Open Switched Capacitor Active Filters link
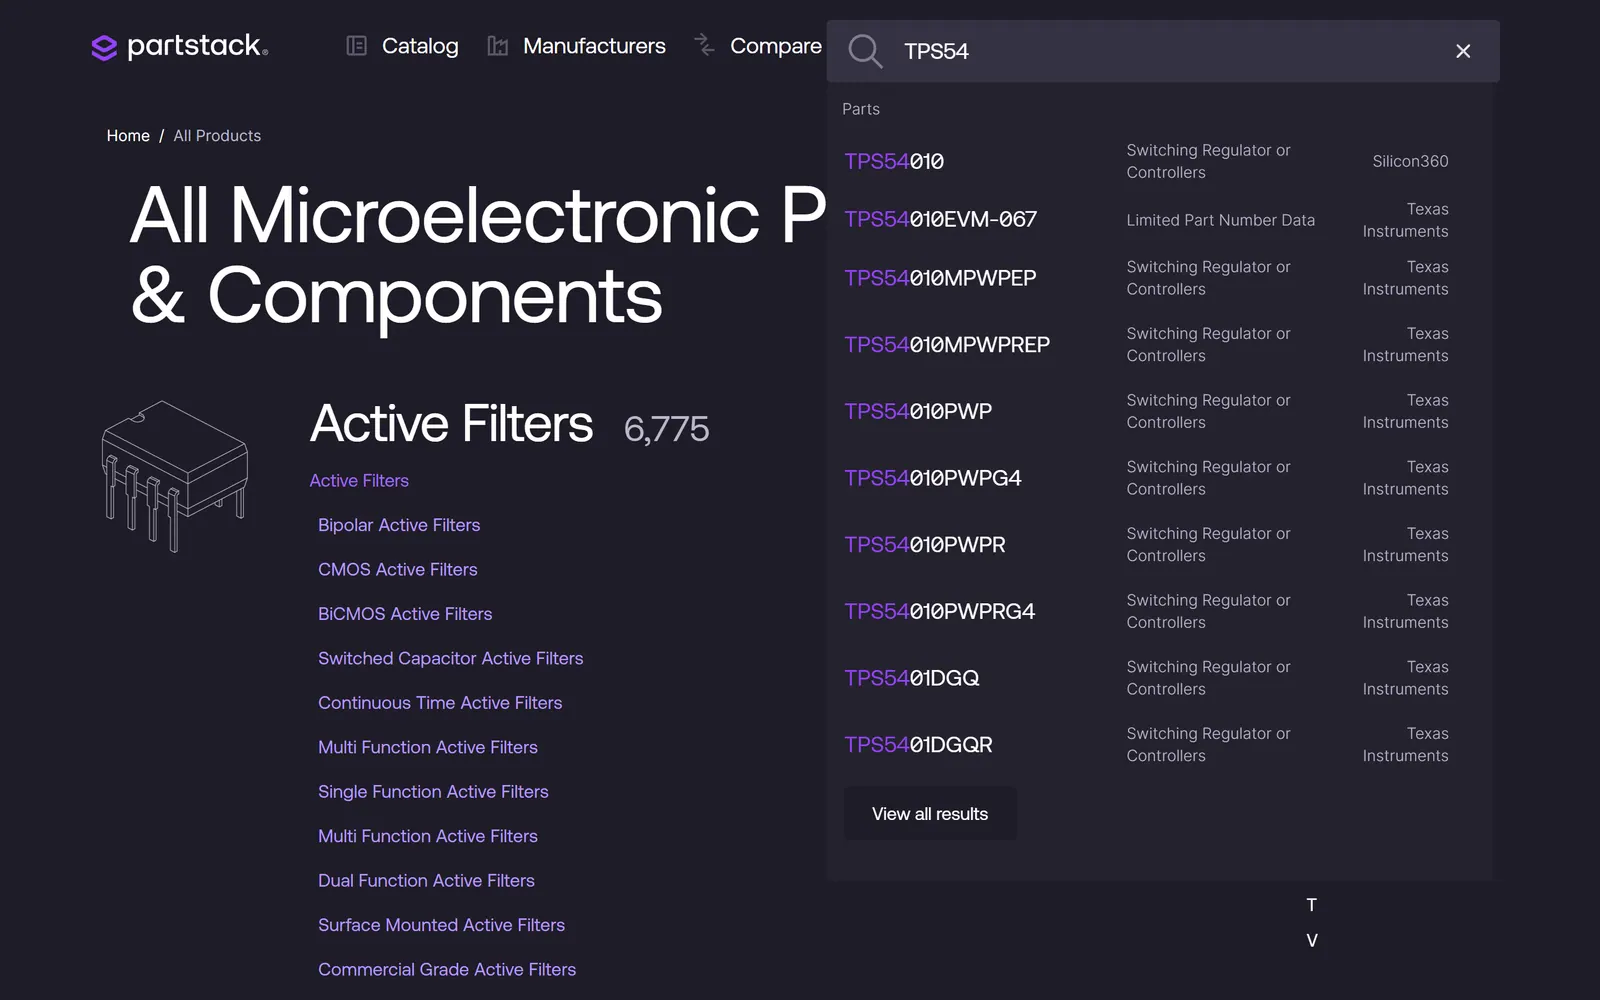This screenshot has height=1000, width=1600. point(450,658)
